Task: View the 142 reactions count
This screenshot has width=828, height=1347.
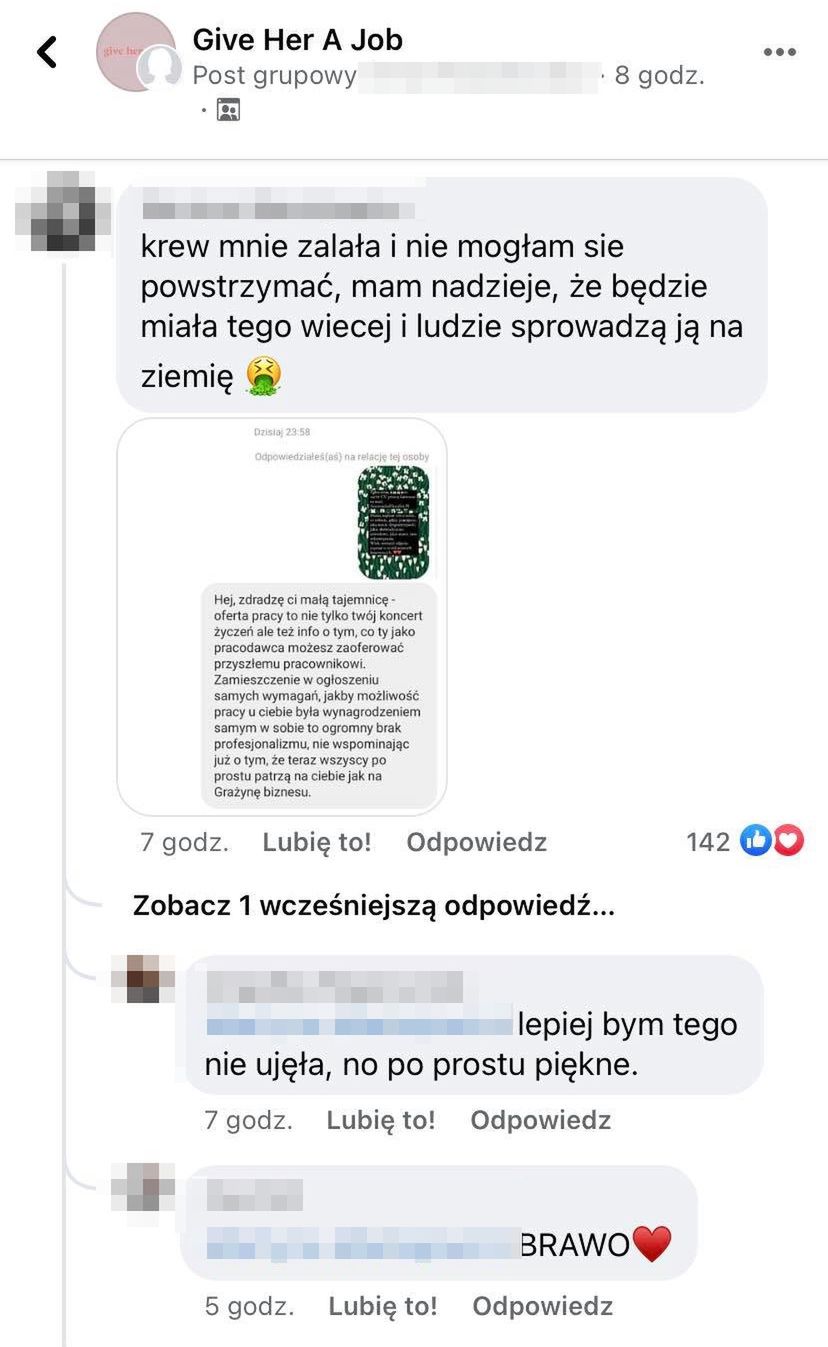Action: [708, 842]
